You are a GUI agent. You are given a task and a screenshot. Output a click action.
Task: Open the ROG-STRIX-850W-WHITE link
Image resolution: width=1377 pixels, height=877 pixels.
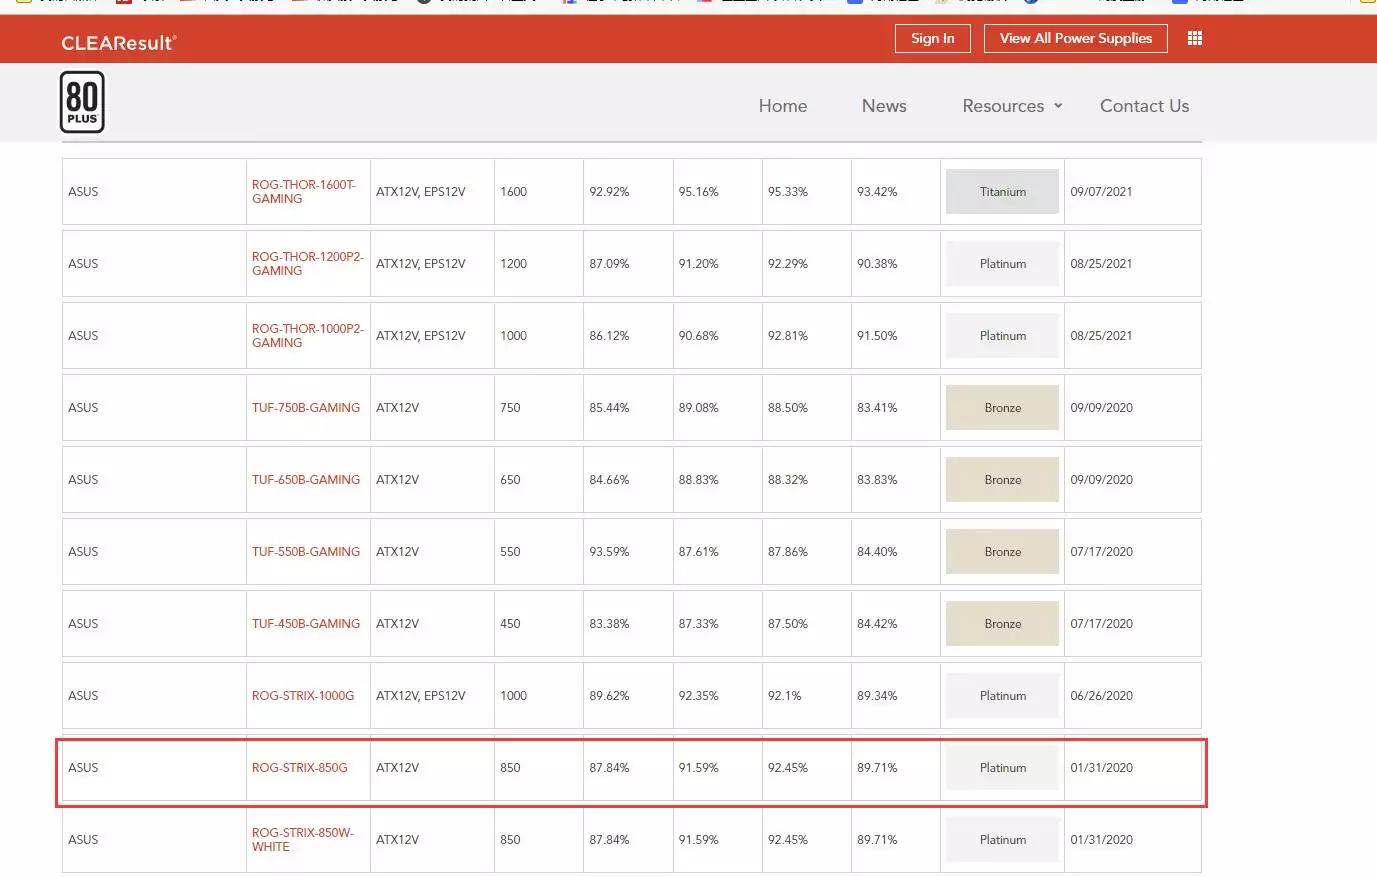point(302,839)
